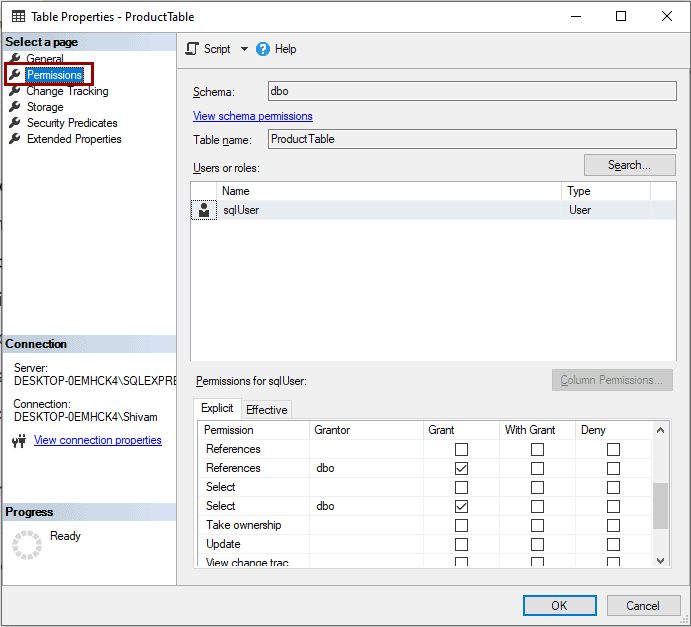This screenshot has height=627, width=691.
Task: Click the Deny column header
Action: [613, 430]
